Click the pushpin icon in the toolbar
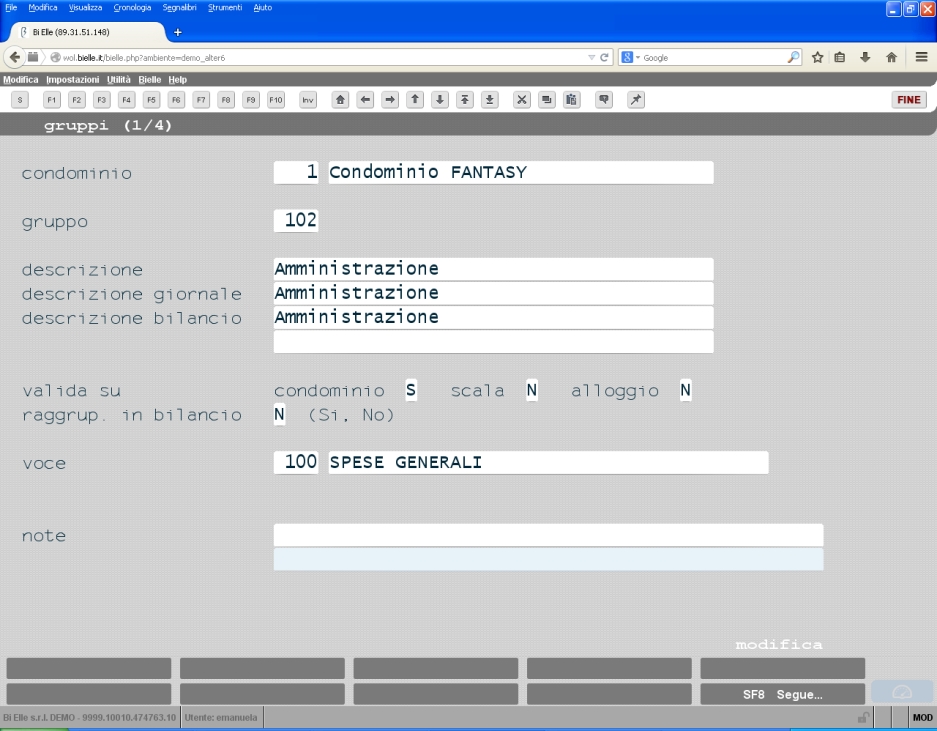937x731 pixels. point(636,100)
